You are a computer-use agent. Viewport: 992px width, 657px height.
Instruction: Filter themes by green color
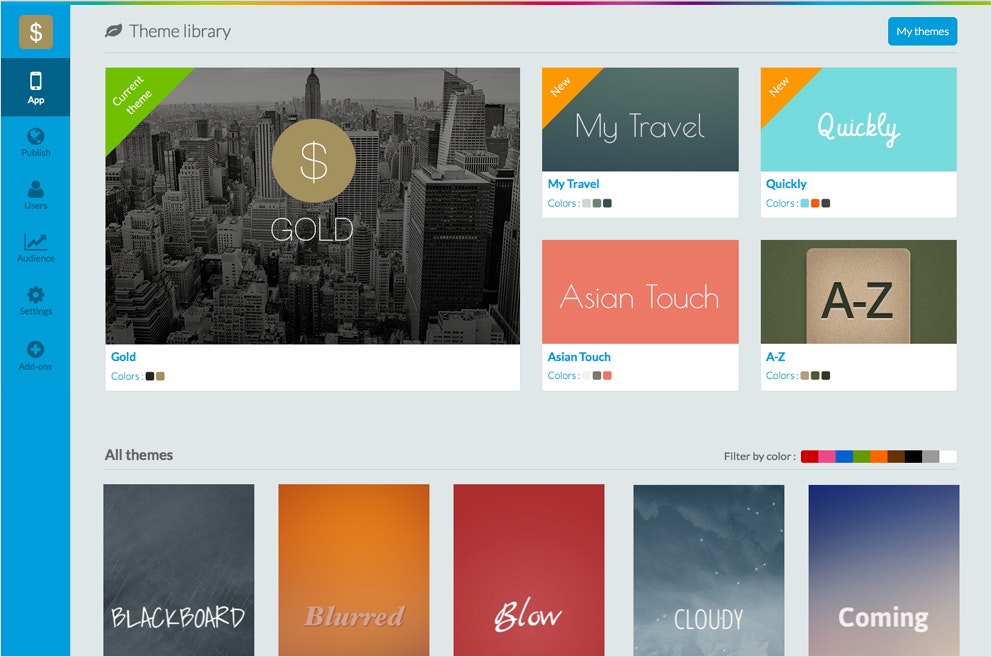(x=861, y=456)
